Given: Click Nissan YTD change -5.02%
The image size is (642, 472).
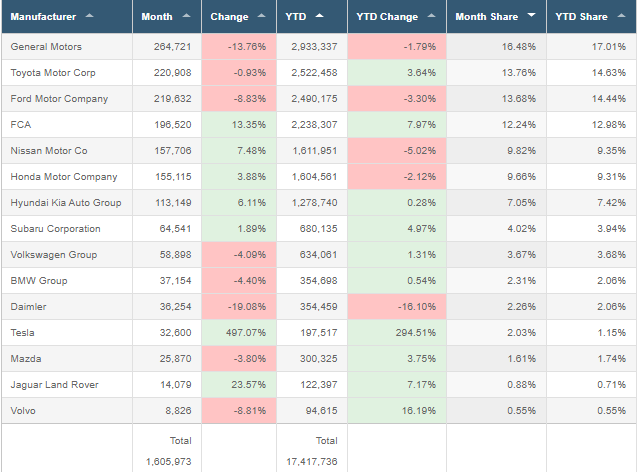Looking at the screenshot, I should click(420, 151).
